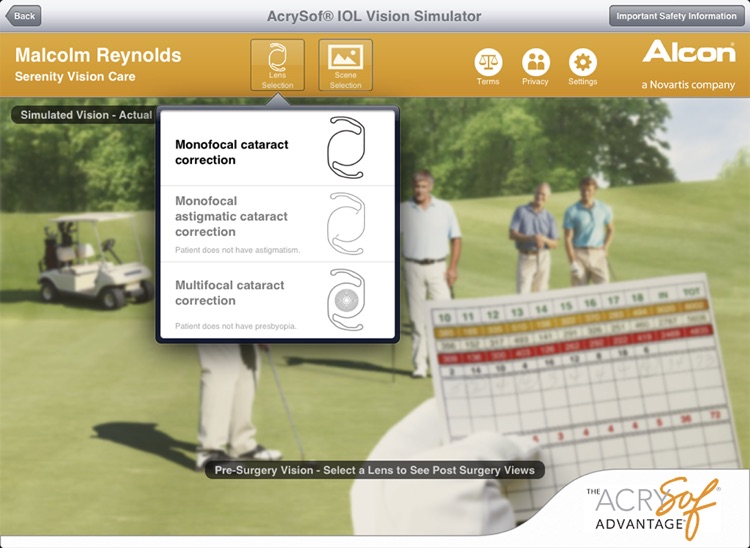Open the Privacy icon
The width and height of the screenshot is (750, 548).
(535, 62)
